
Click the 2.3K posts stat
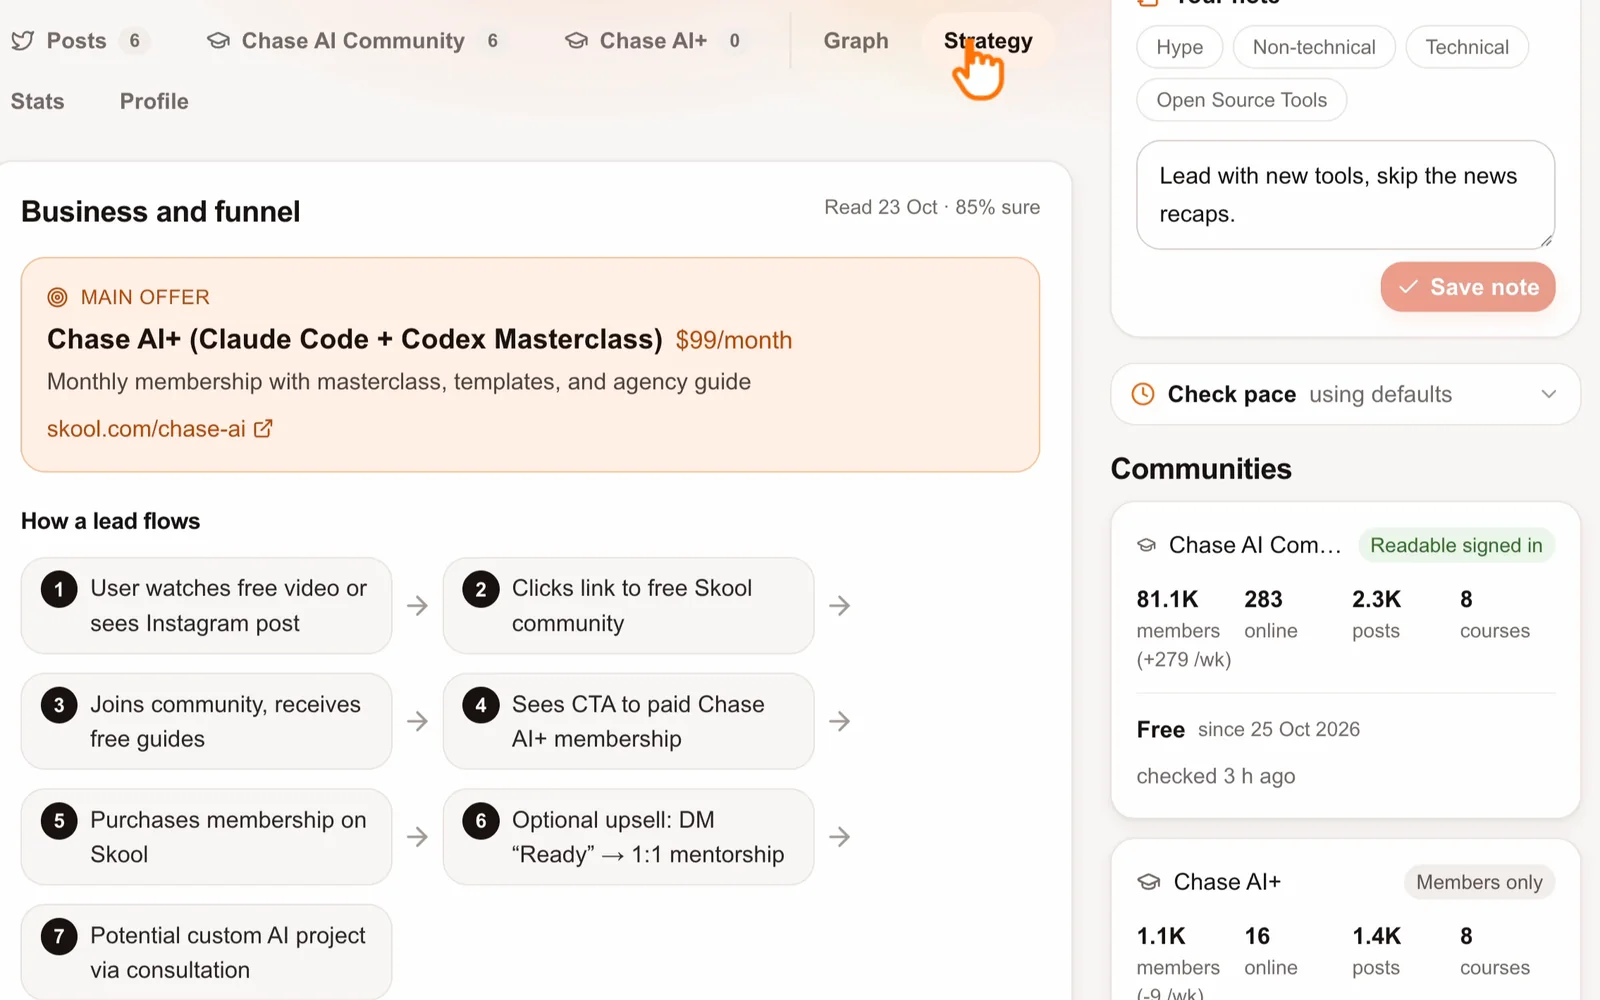pyautogui.click(x=1377, y=614)
